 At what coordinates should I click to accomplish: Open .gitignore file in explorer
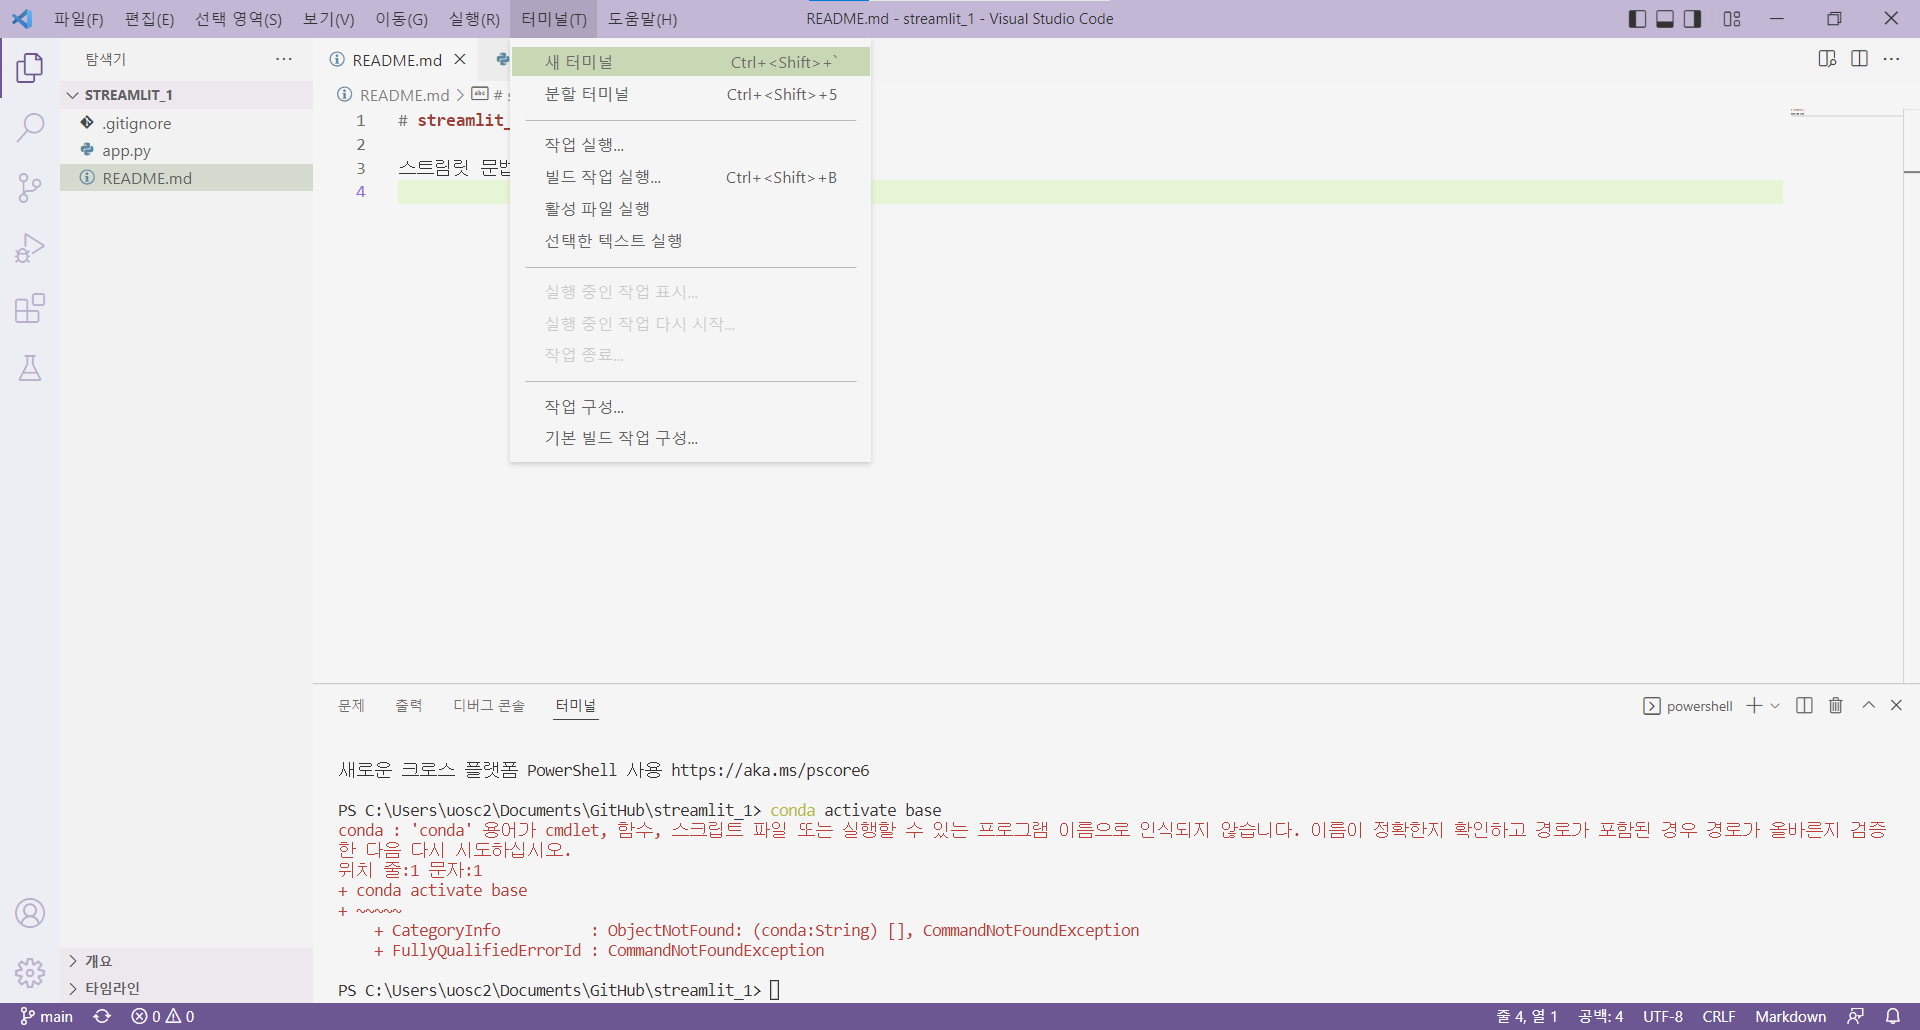tap(187, 123)
